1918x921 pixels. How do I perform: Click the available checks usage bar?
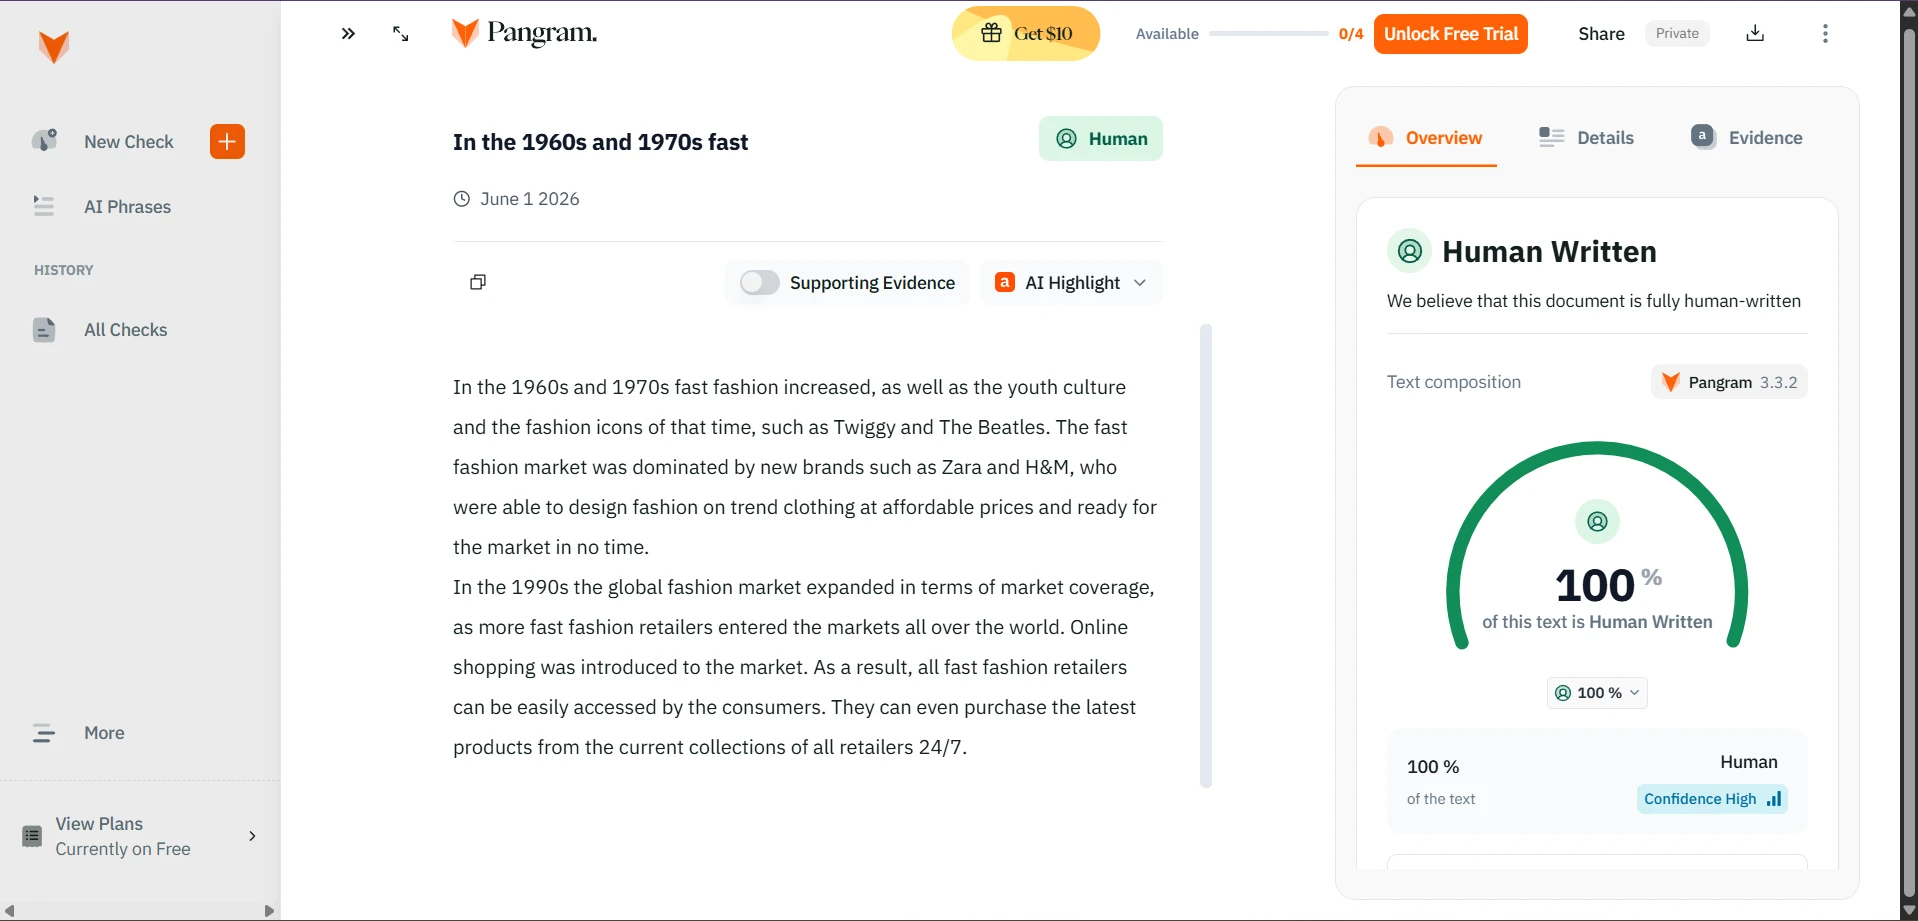[1268, 34]
